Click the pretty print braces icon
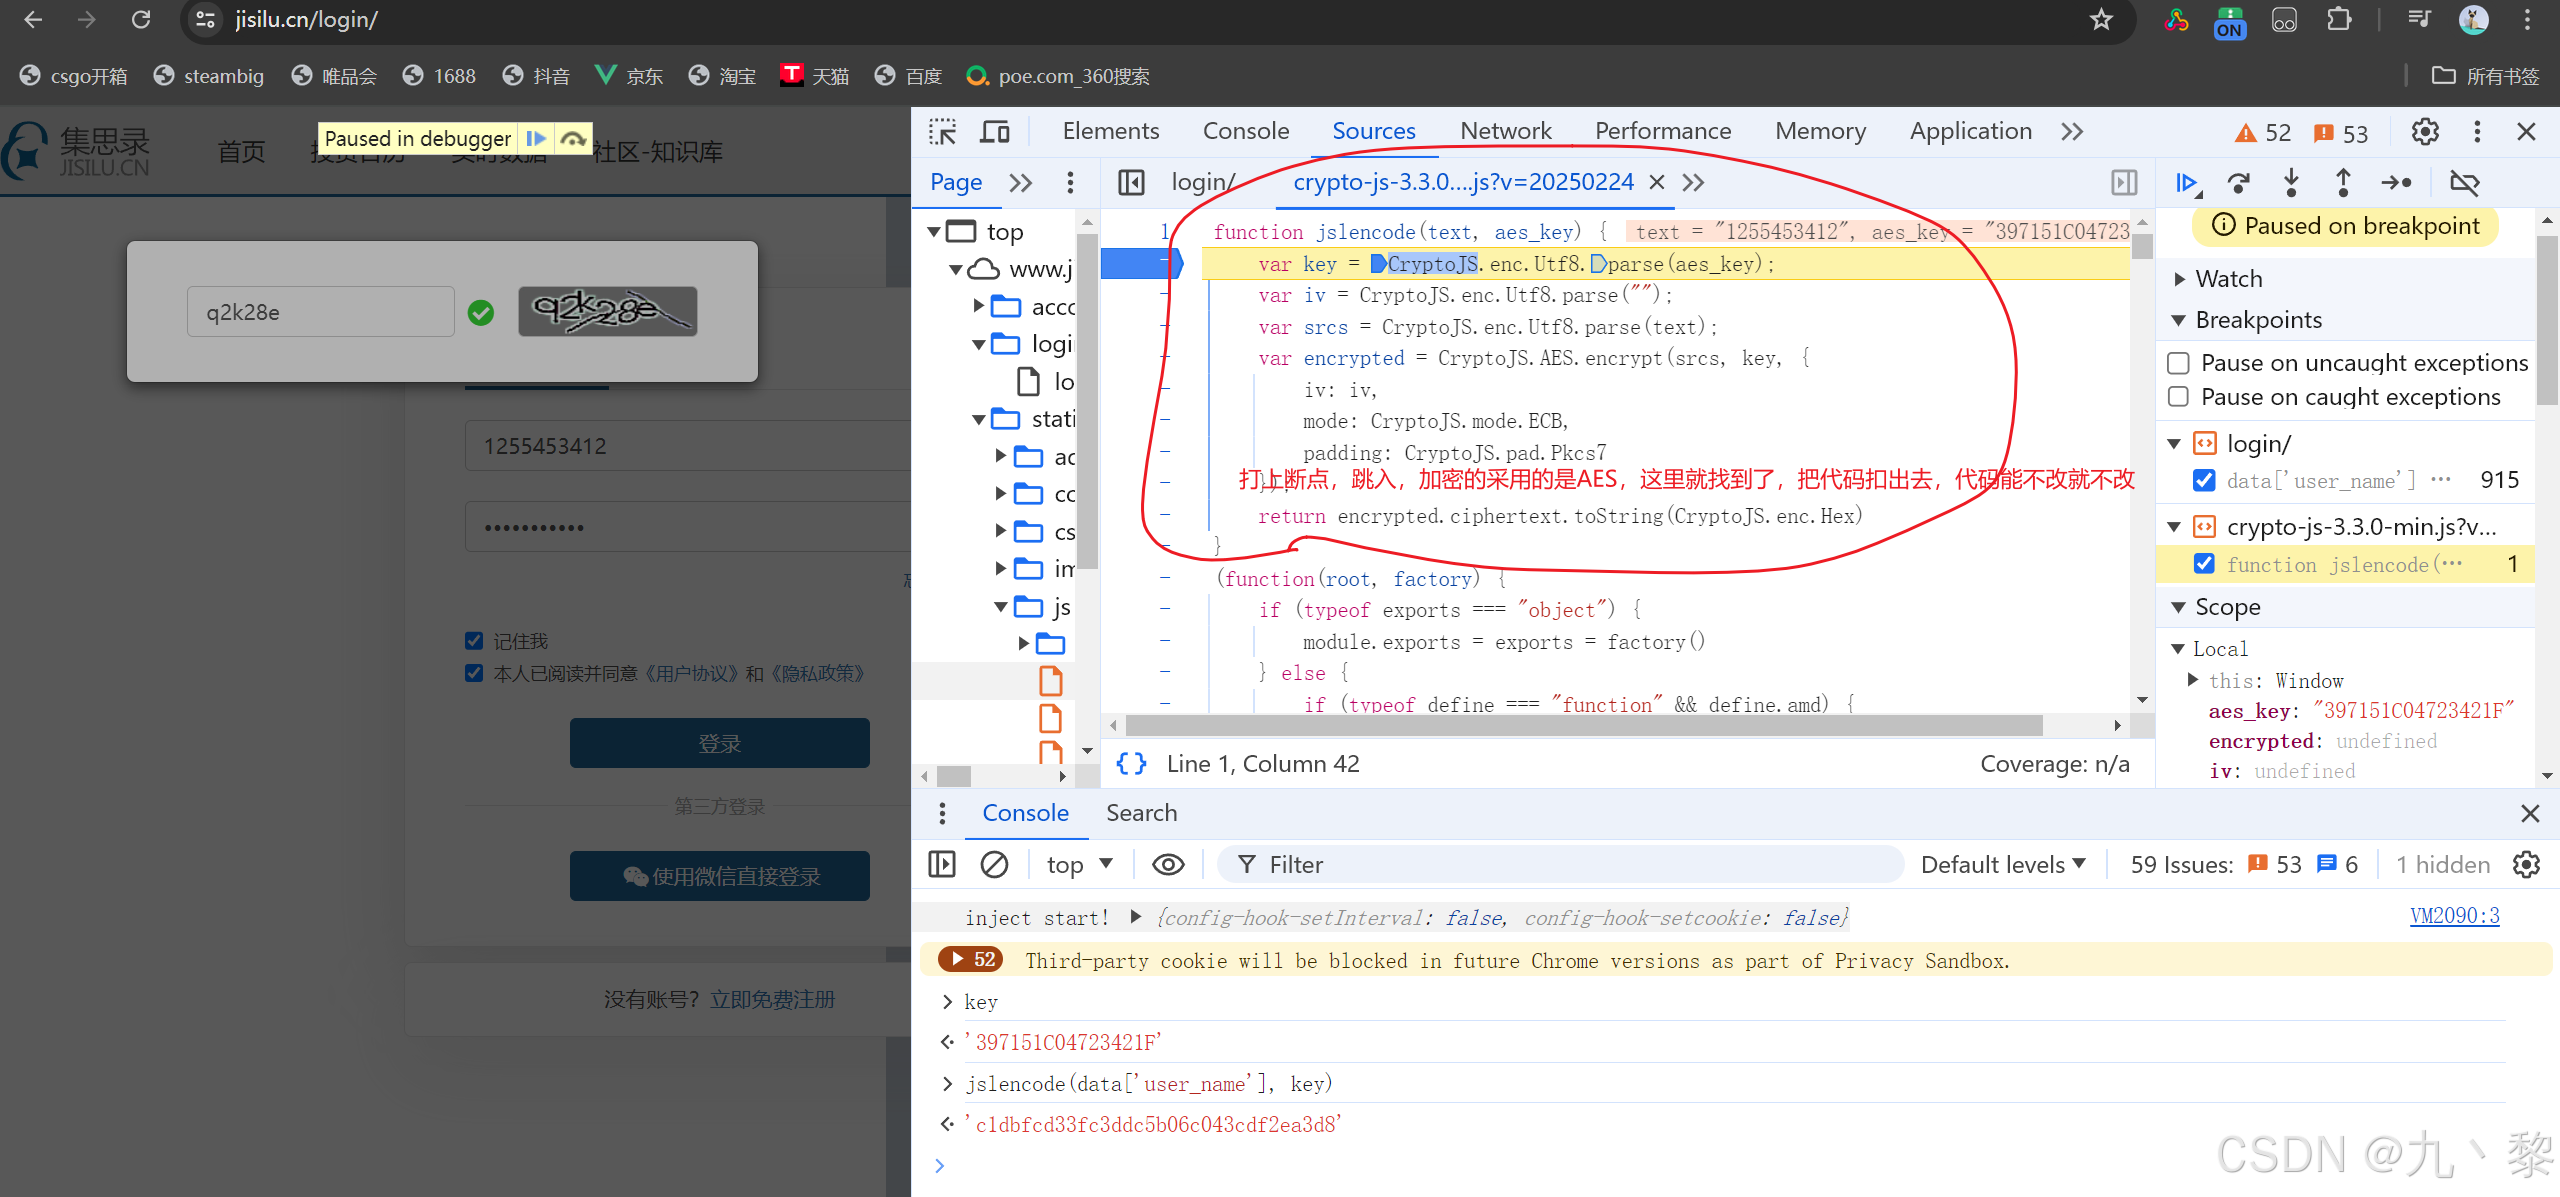The height and width of the screenshot is (1197, 2560). pos(1132,764)
